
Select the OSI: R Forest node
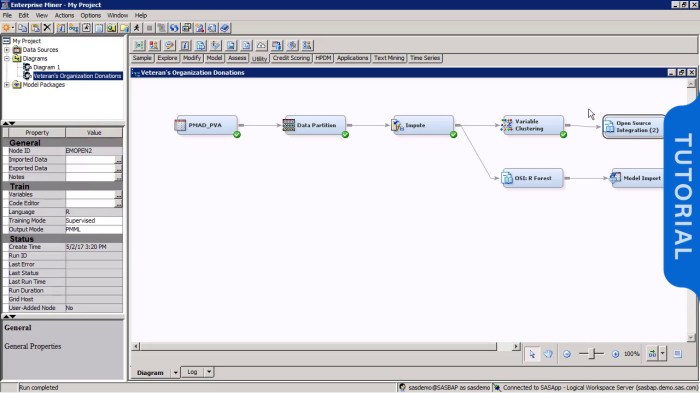click(x=532, y=178)
